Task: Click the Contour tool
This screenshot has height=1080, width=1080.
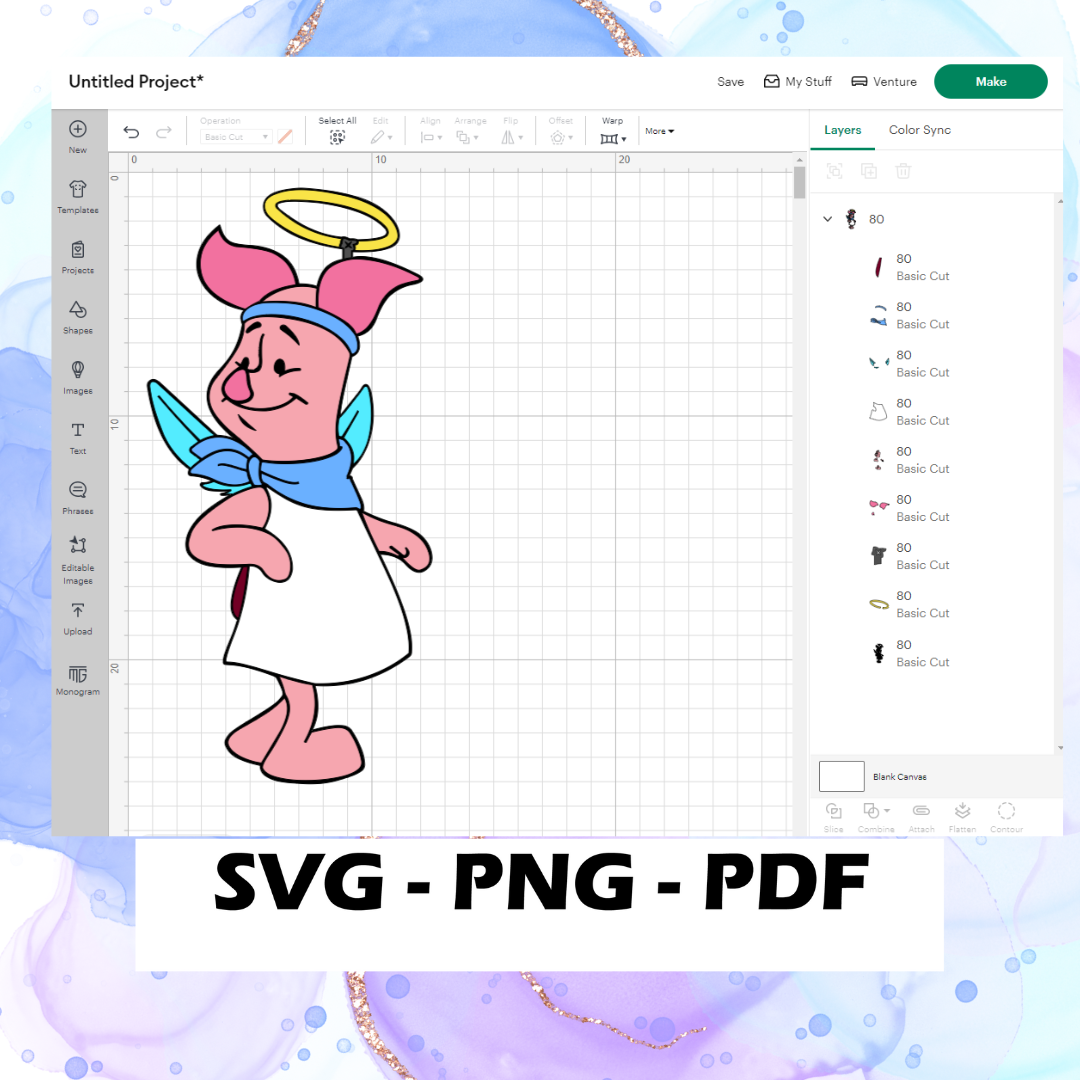Action: point(1006,817)
